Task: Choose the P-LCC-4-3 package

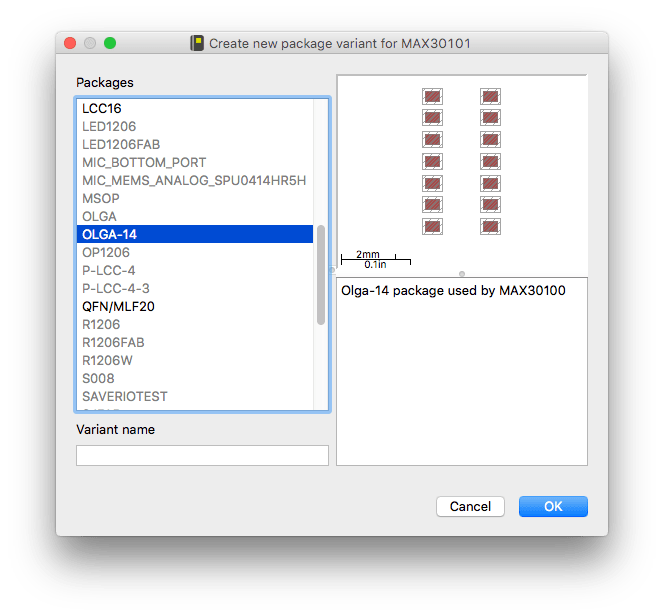Action: coord(195,288)
